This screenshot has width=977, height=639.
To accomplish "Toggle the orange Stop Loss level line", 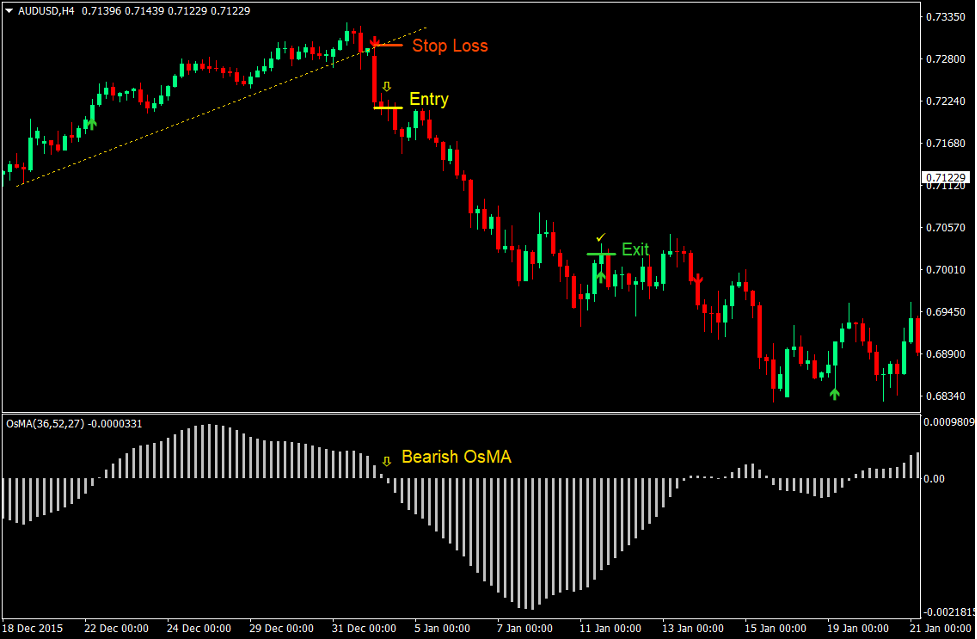I will 390,45.
